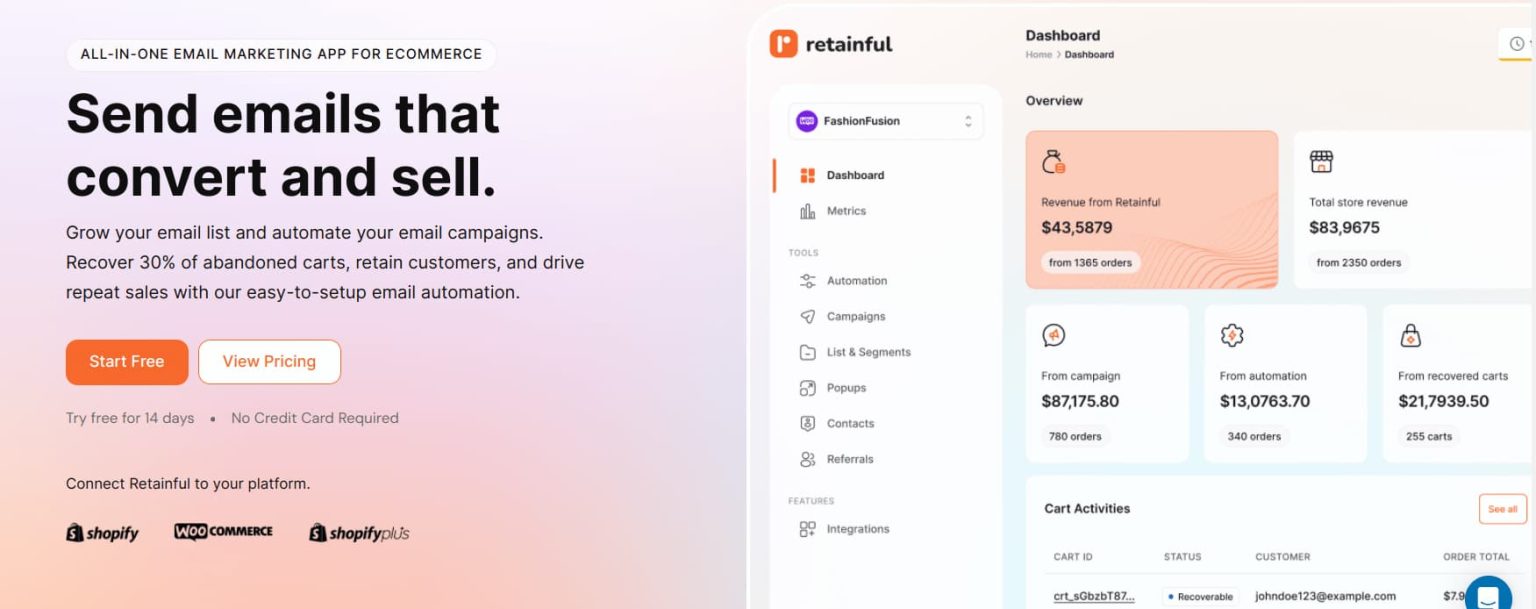Select the Dashboard grid icon in sidebar

click(809, 175)
